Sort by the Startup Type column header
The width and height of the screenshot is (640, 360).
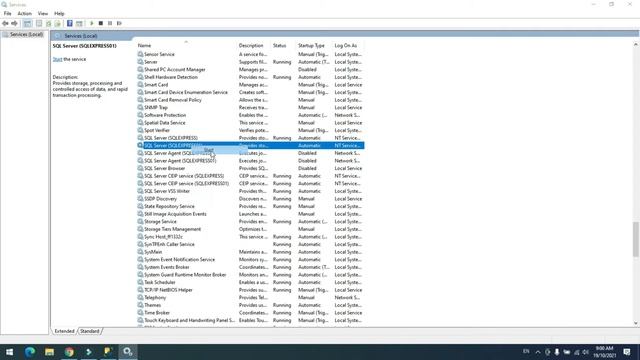(x=311, y=46)
